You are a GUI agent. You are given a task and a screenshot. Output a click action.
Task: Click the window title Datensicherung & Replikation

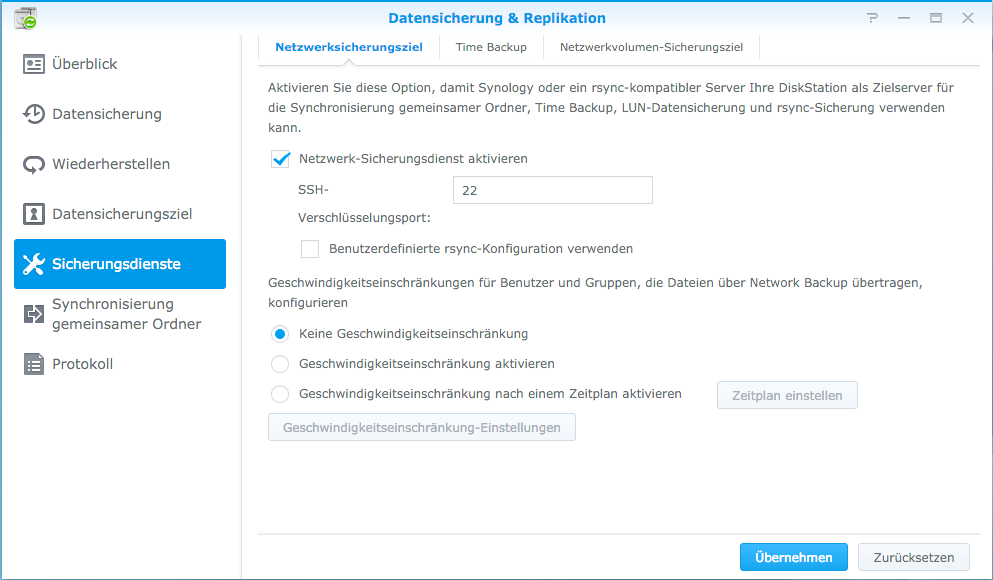coord(497,18)
